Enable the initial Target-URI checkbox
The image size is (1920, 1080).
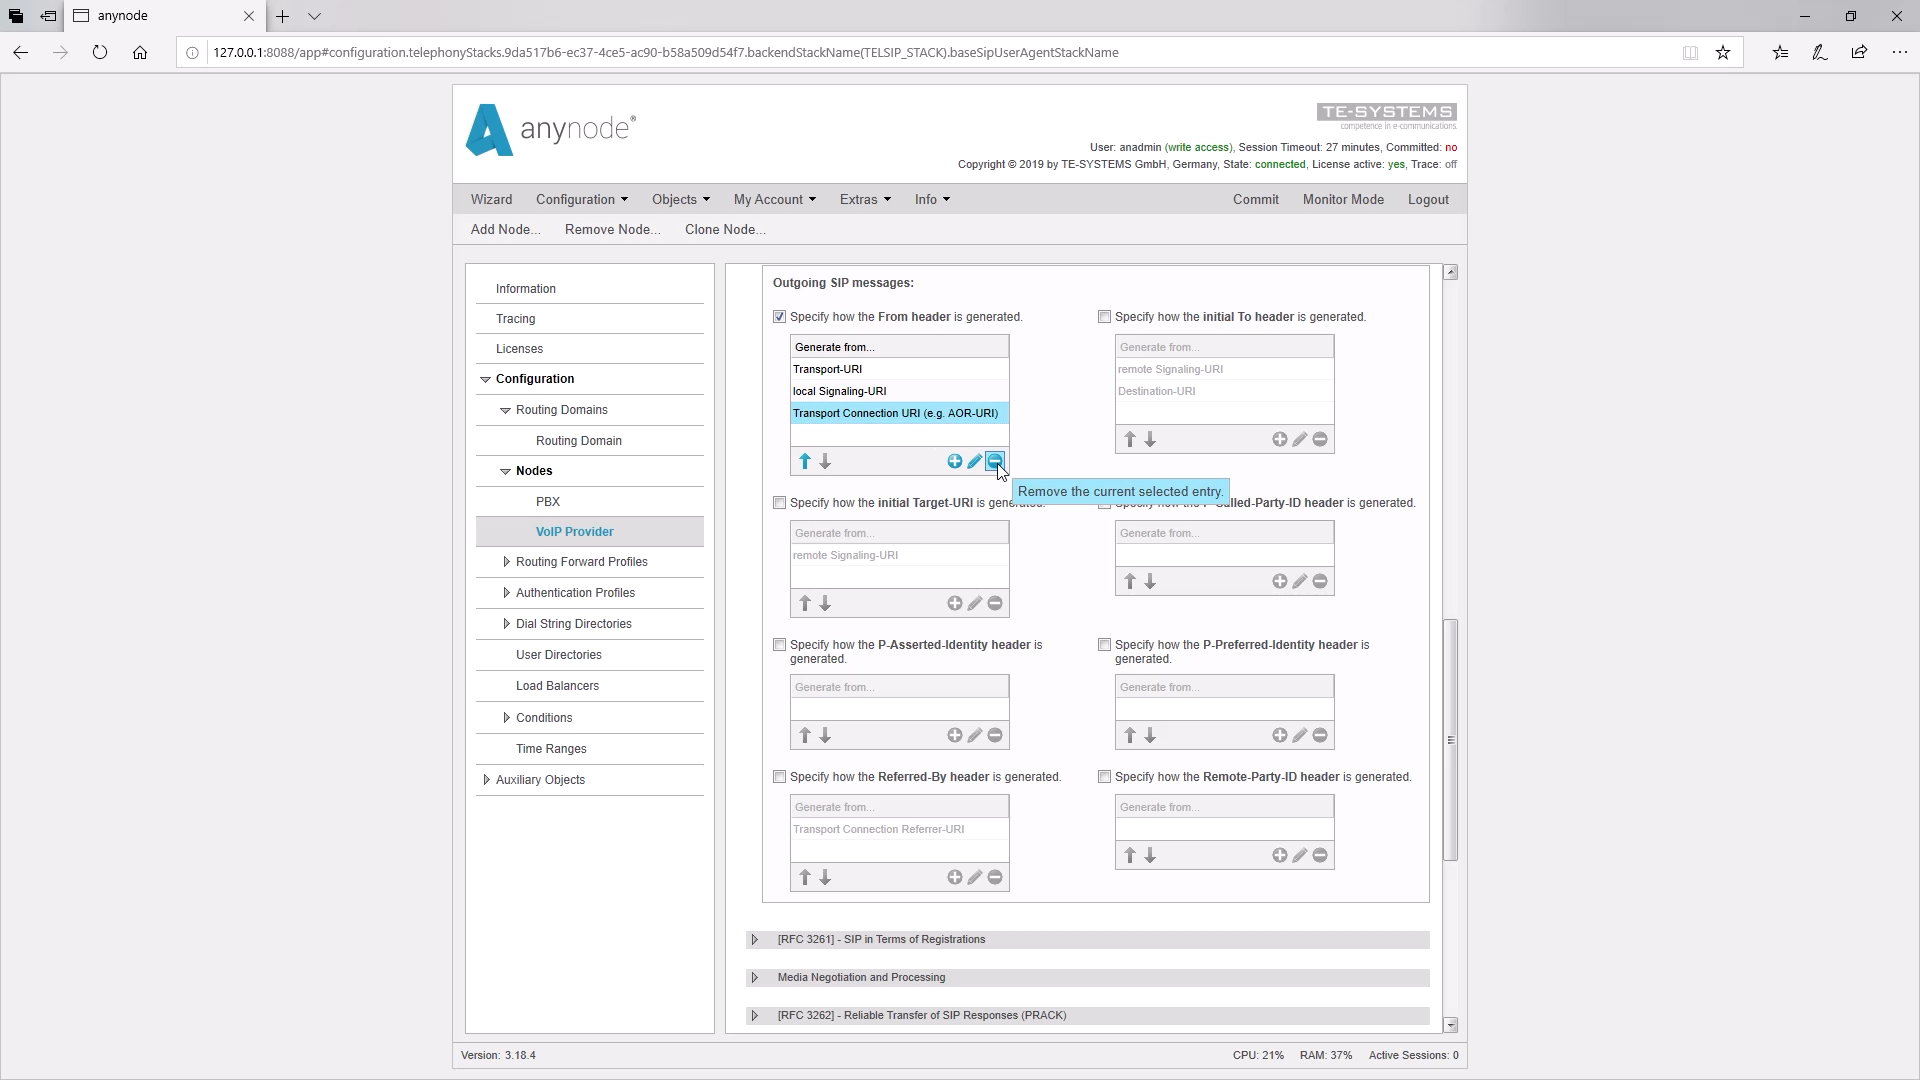click(779, 503)
